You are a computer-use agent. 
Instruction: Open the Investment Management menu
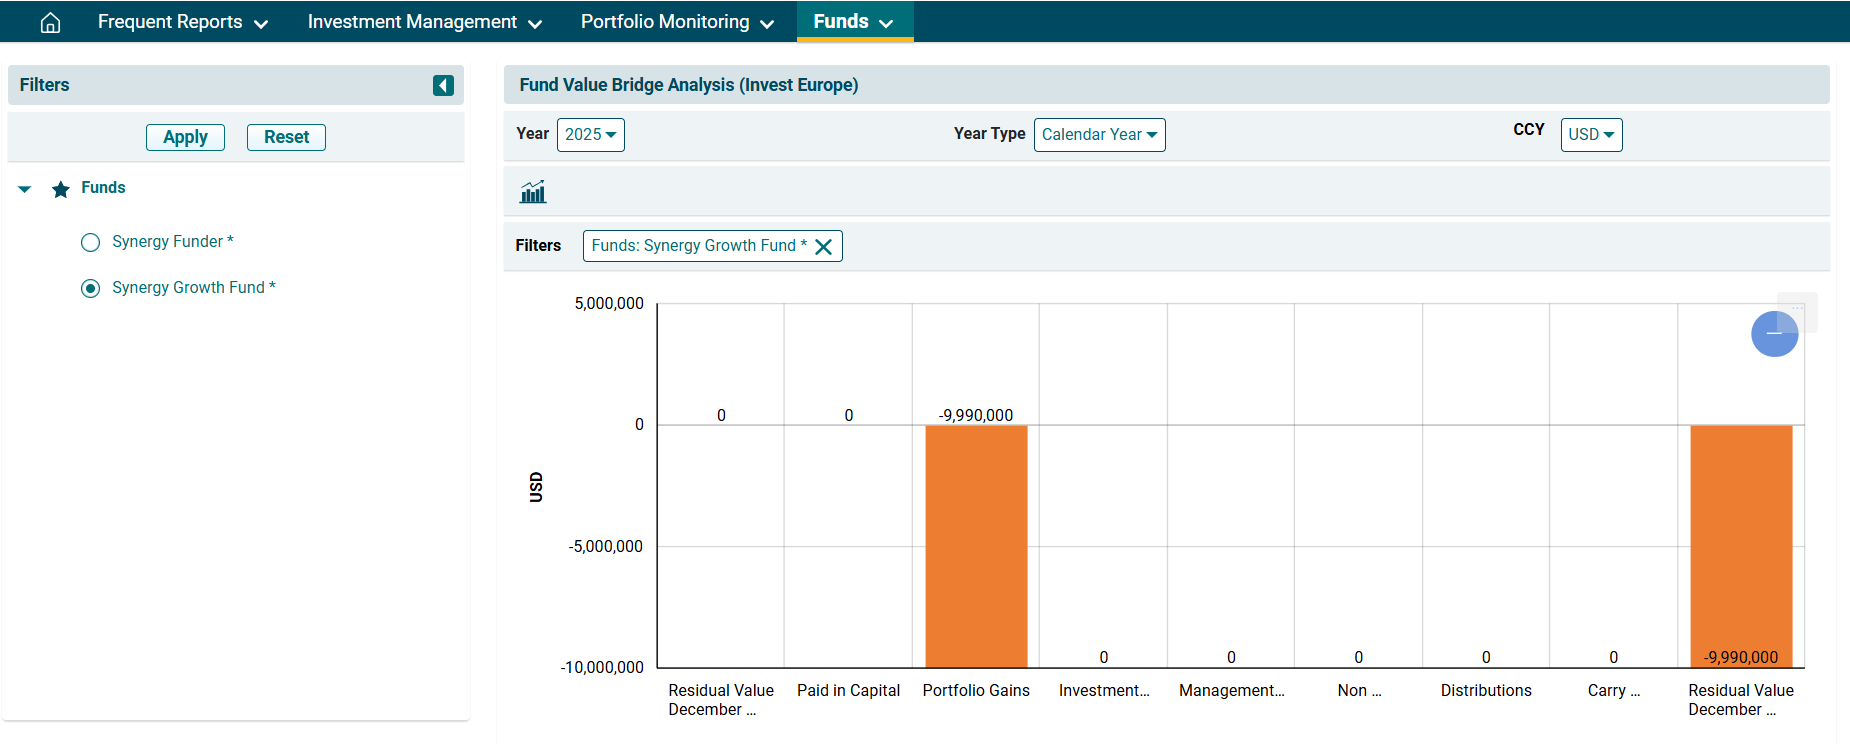pyautogui.click(x=424, y=22)
